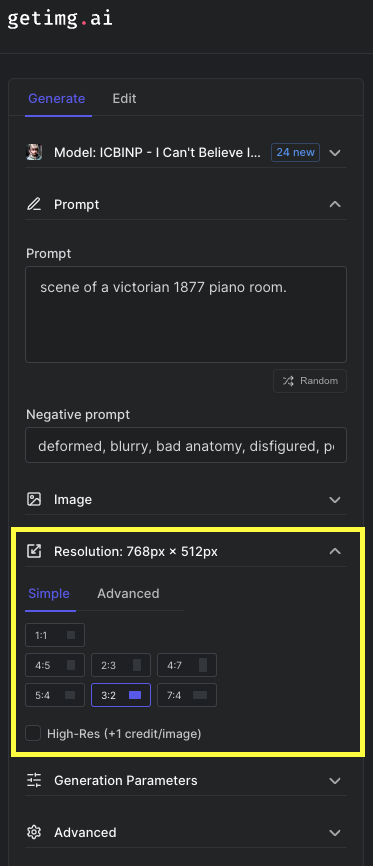Enable the High-Res checkbox
This screenshot has height=866, width=373.
click(33, 733)
